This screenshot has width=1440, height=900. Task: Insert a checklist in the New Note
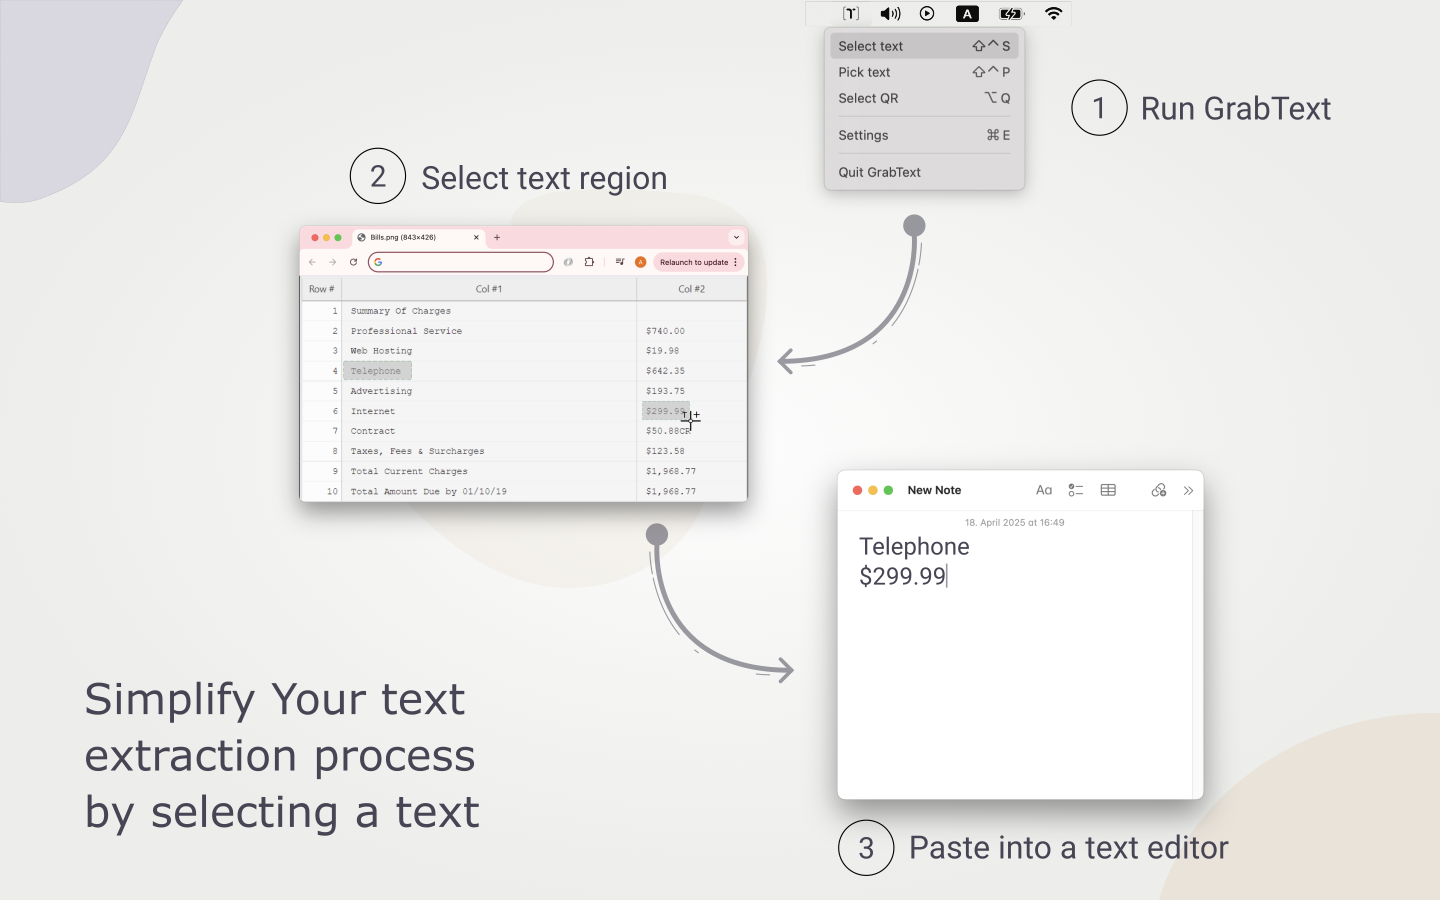[1076, 490]
